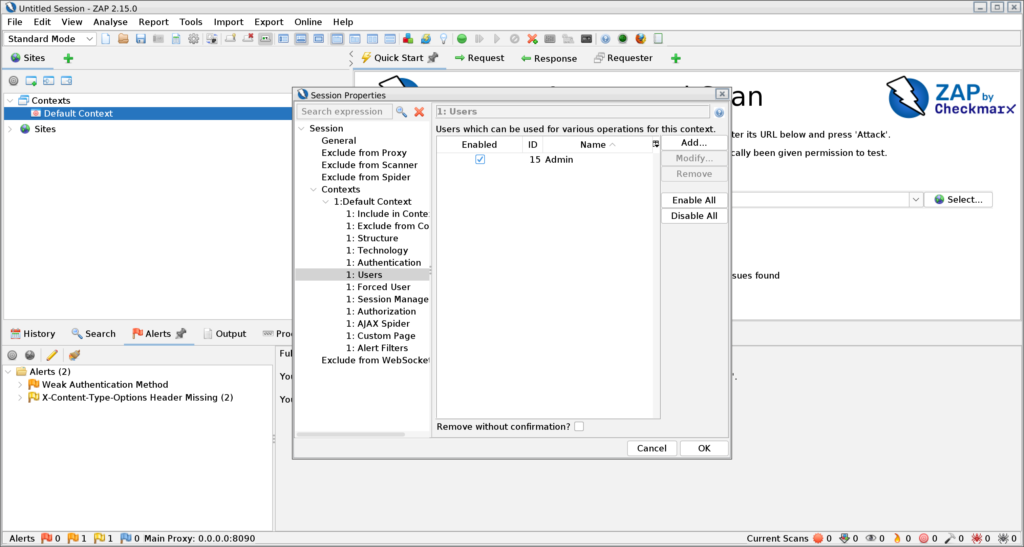Click the red X break-points toolbar icon
Viewport: 1024px width, 547px height.
pos(532,39)
